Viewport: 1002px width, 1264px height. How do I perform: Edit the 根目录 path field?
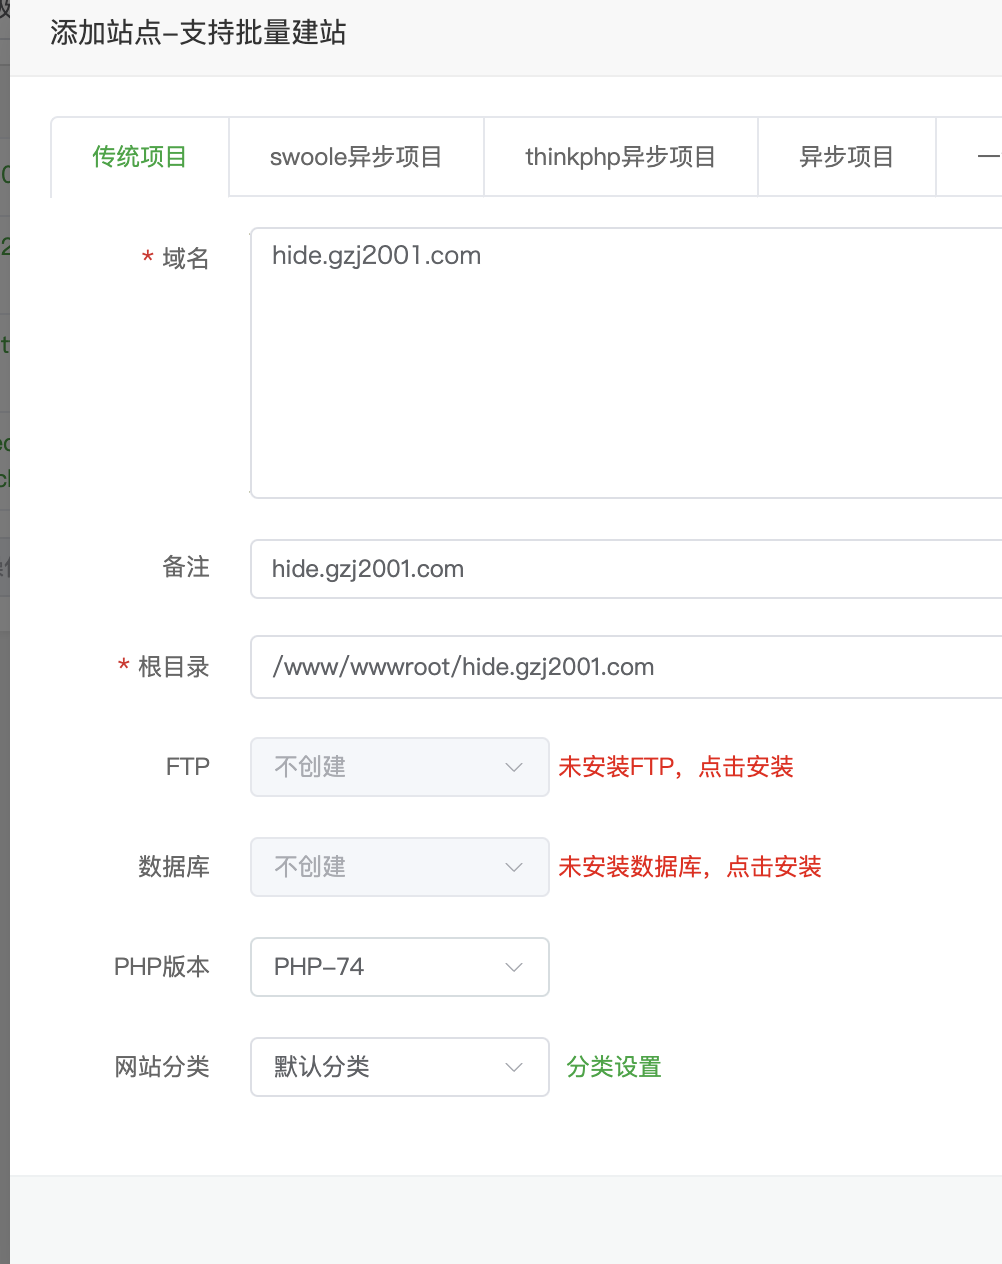pos(626,667)
